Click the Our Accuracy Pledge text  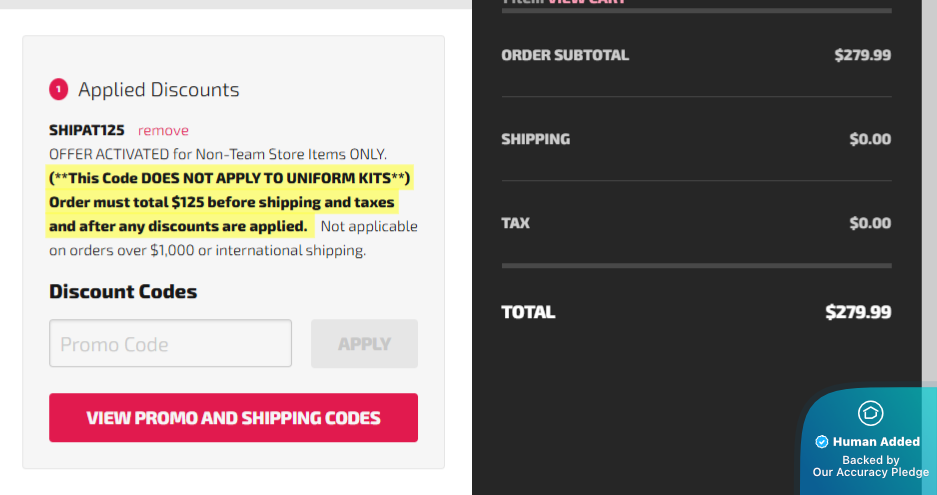pos(870,472)
